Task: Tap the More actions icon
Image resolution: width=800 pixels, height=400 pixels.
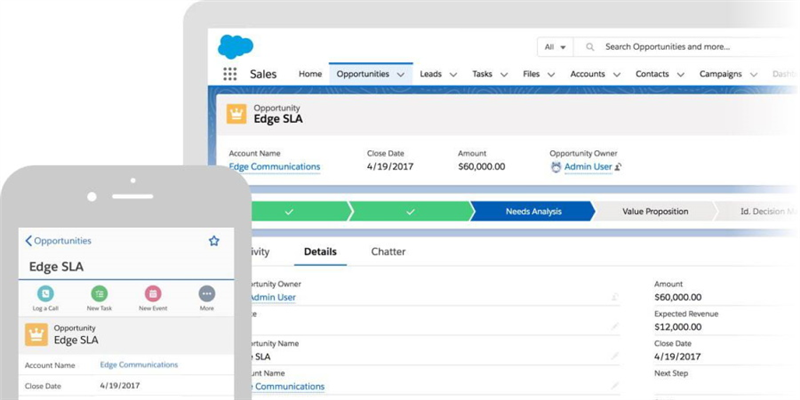Action: click(x=207, y=293)
